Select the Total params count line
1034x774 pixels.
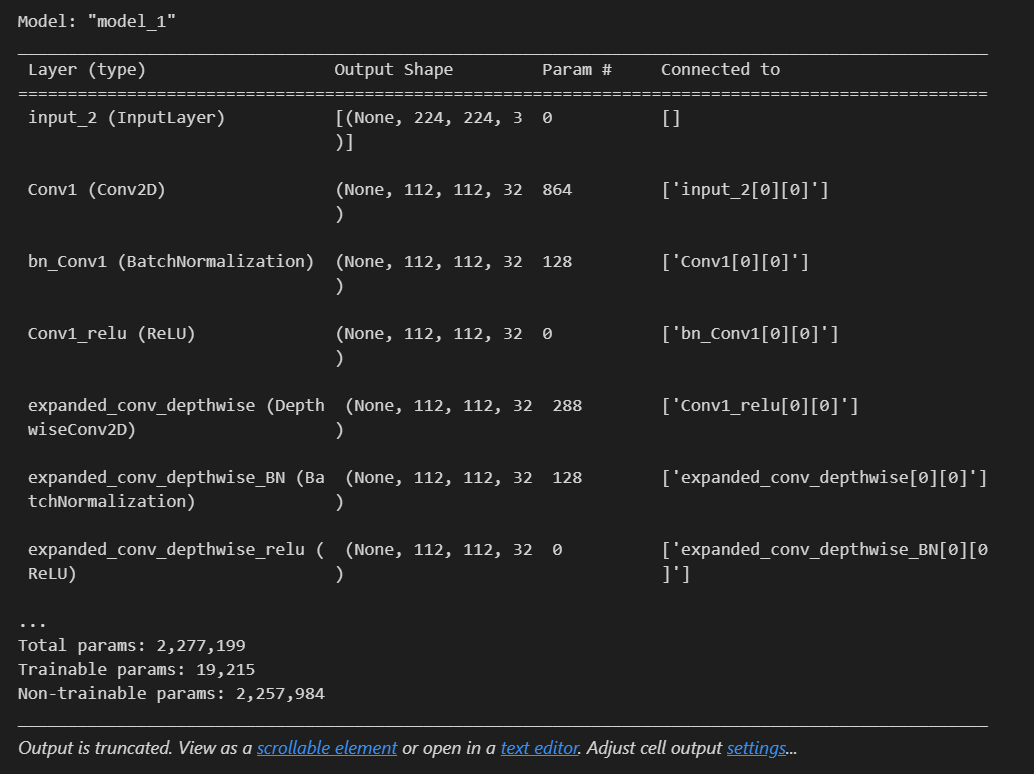[135, 645]
